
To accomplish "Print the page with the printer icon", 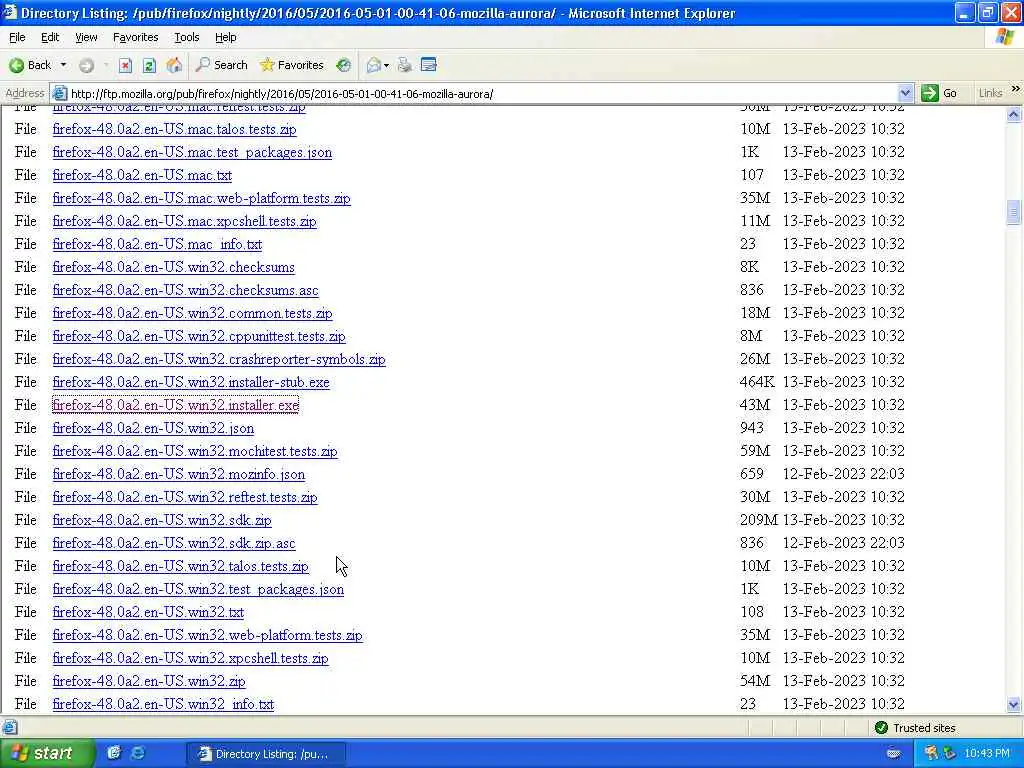I will (404, 65).
